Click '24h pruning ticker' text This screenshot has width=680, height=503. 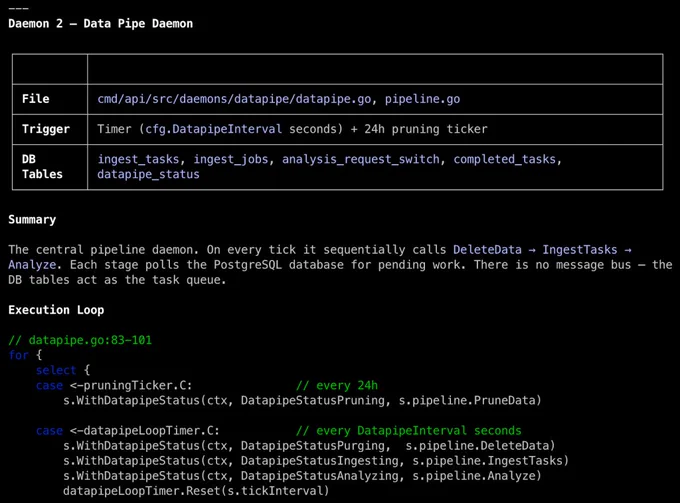pyautogui.click(x=426, y=129)
